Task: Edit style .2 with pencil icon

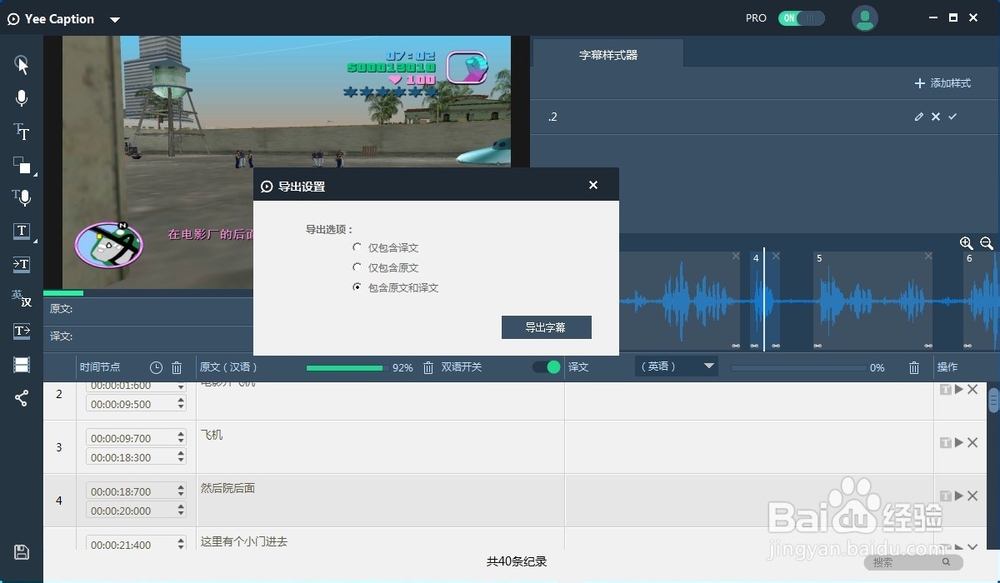Action: (x=918, y=117)
